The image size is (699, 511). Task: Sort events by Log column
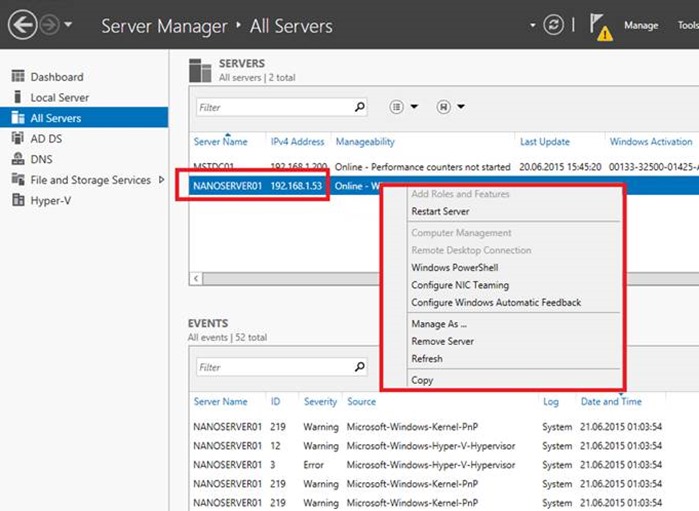(551, 402)
